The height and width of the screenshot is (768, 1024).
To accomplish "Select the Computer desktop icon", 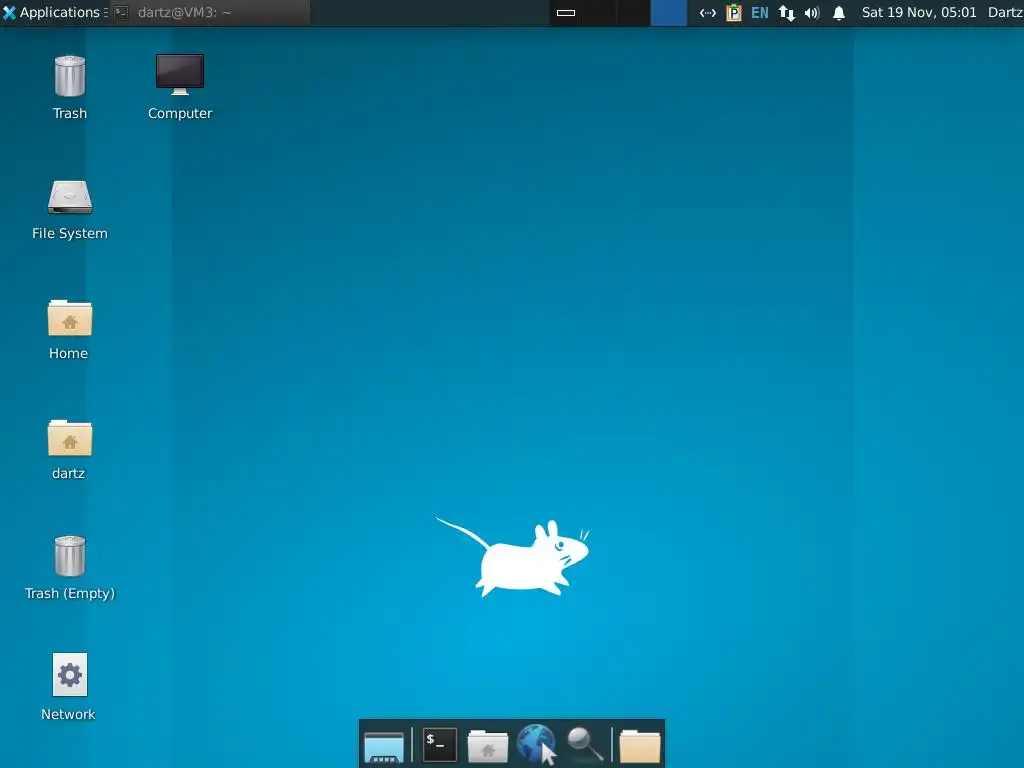I will coord(180,88).
